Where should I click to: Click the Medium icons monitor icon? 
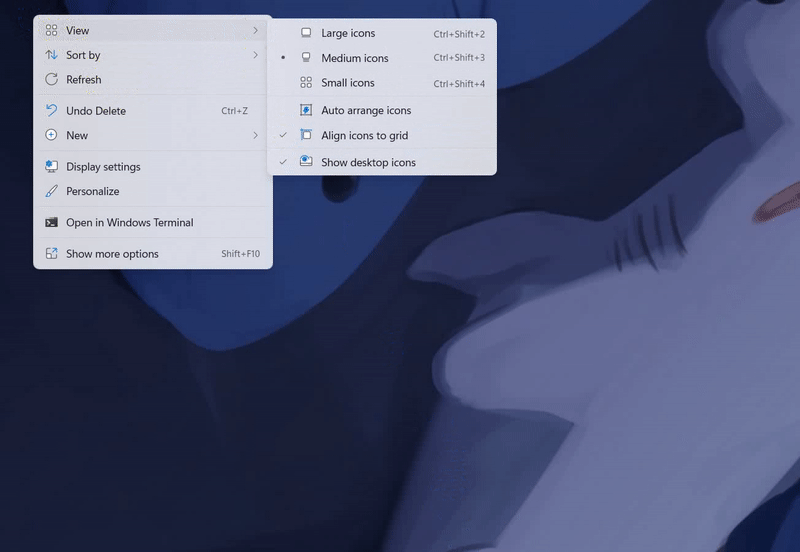306,58
